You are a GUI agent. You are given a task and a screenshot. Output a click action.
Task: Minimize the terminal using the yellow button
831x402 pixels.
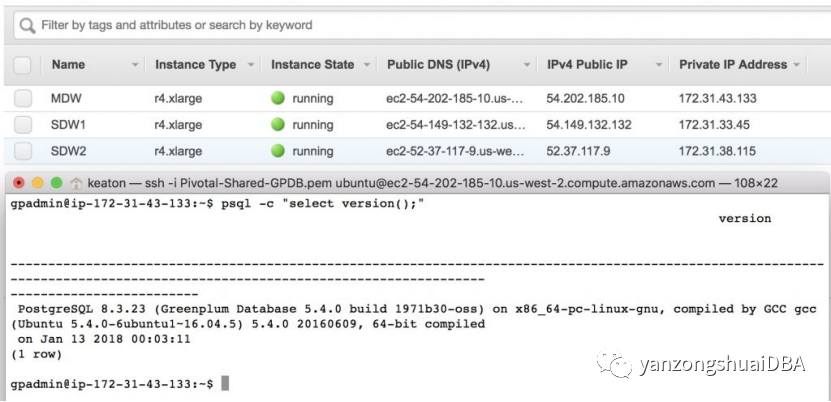(36, 183)
